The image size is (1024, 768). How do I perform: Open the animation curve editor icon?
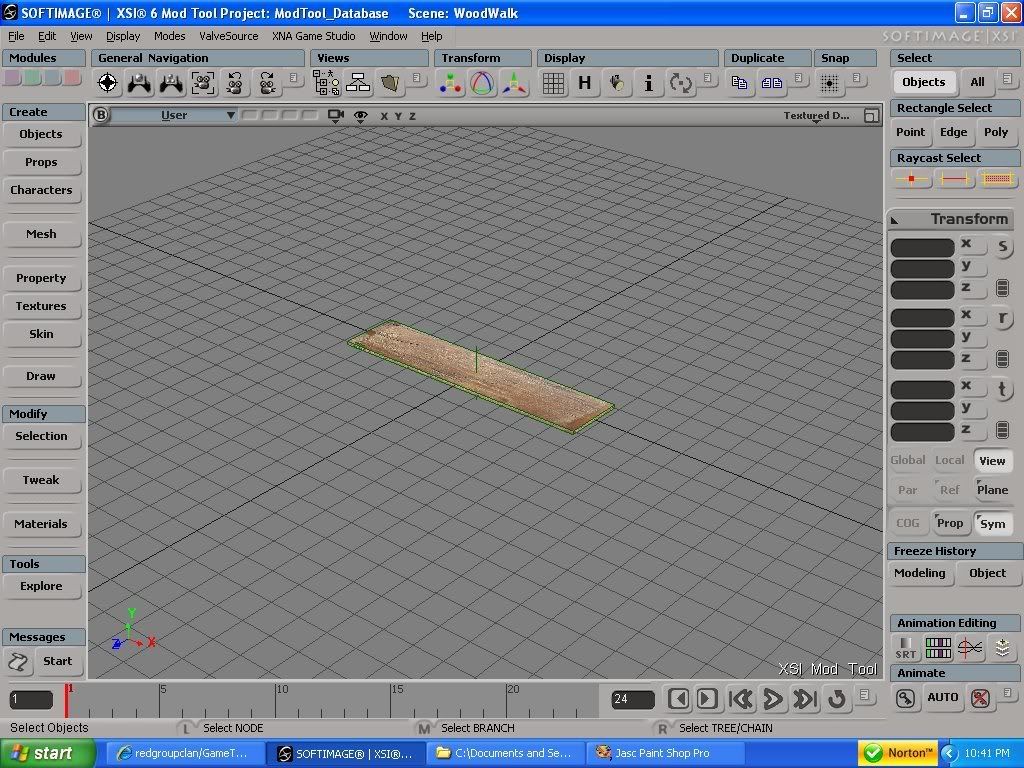tap(970, 648)
